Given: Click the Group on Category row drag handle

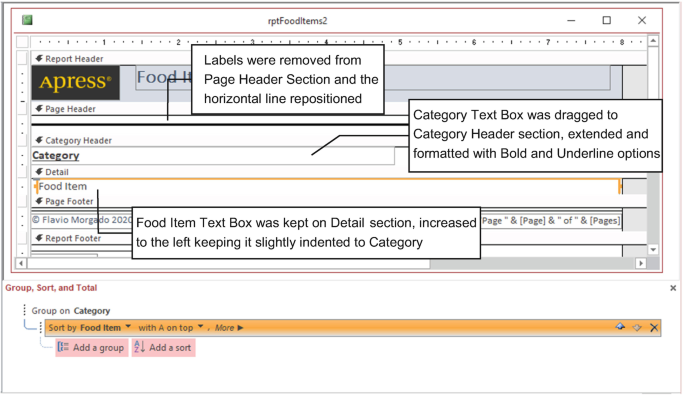Looking at the screenshot, I should point(24,310).
